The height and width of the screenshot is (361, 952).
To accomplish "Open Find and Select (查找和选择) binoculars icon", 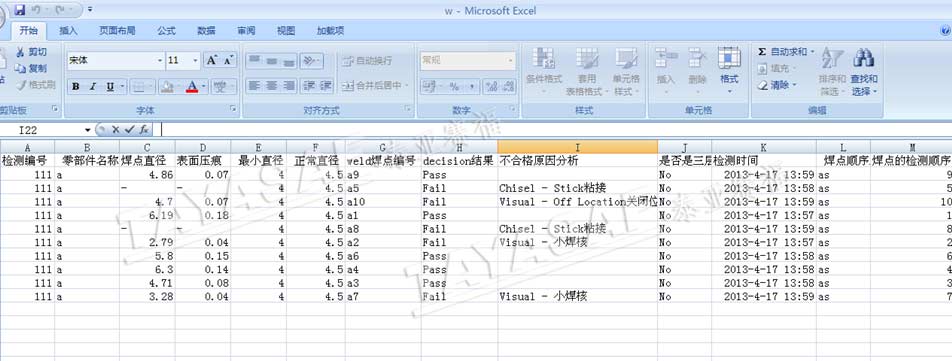I will (863, 59).
